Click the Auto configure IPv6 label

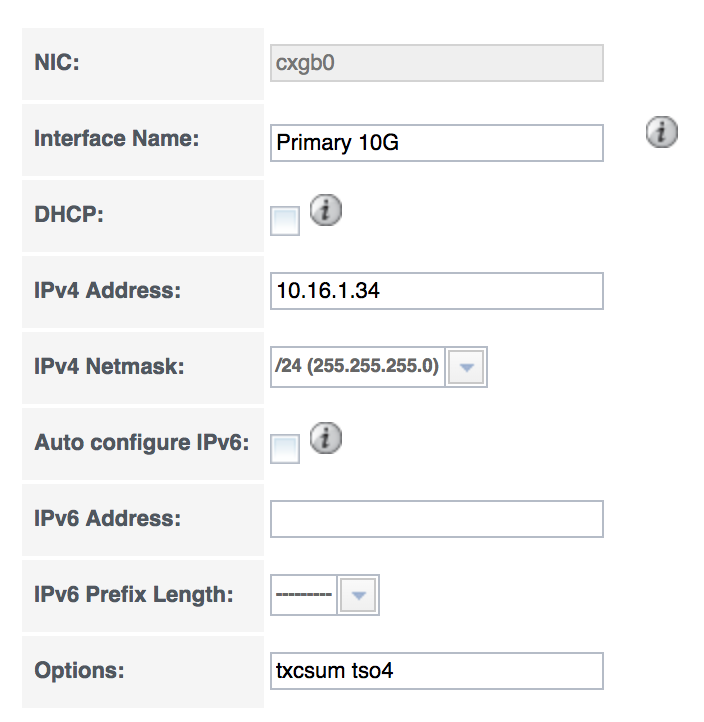click(142, 443)
